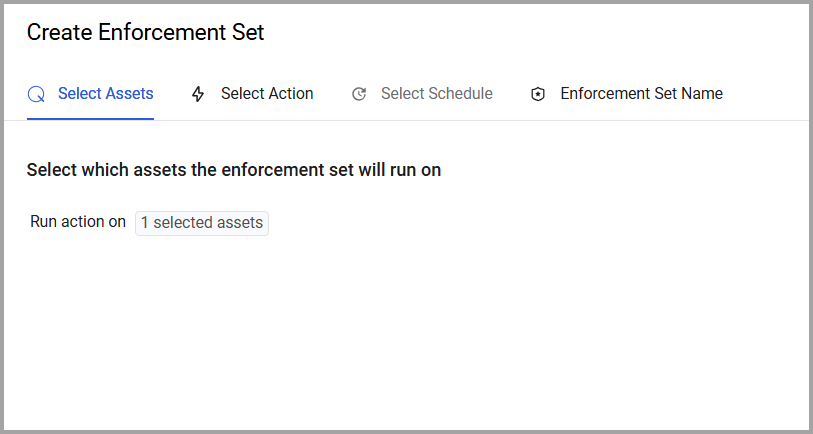The image size is (813, 434).
Task: Select the greyed-out Select Schedule step label
Action: pos(437,94)
